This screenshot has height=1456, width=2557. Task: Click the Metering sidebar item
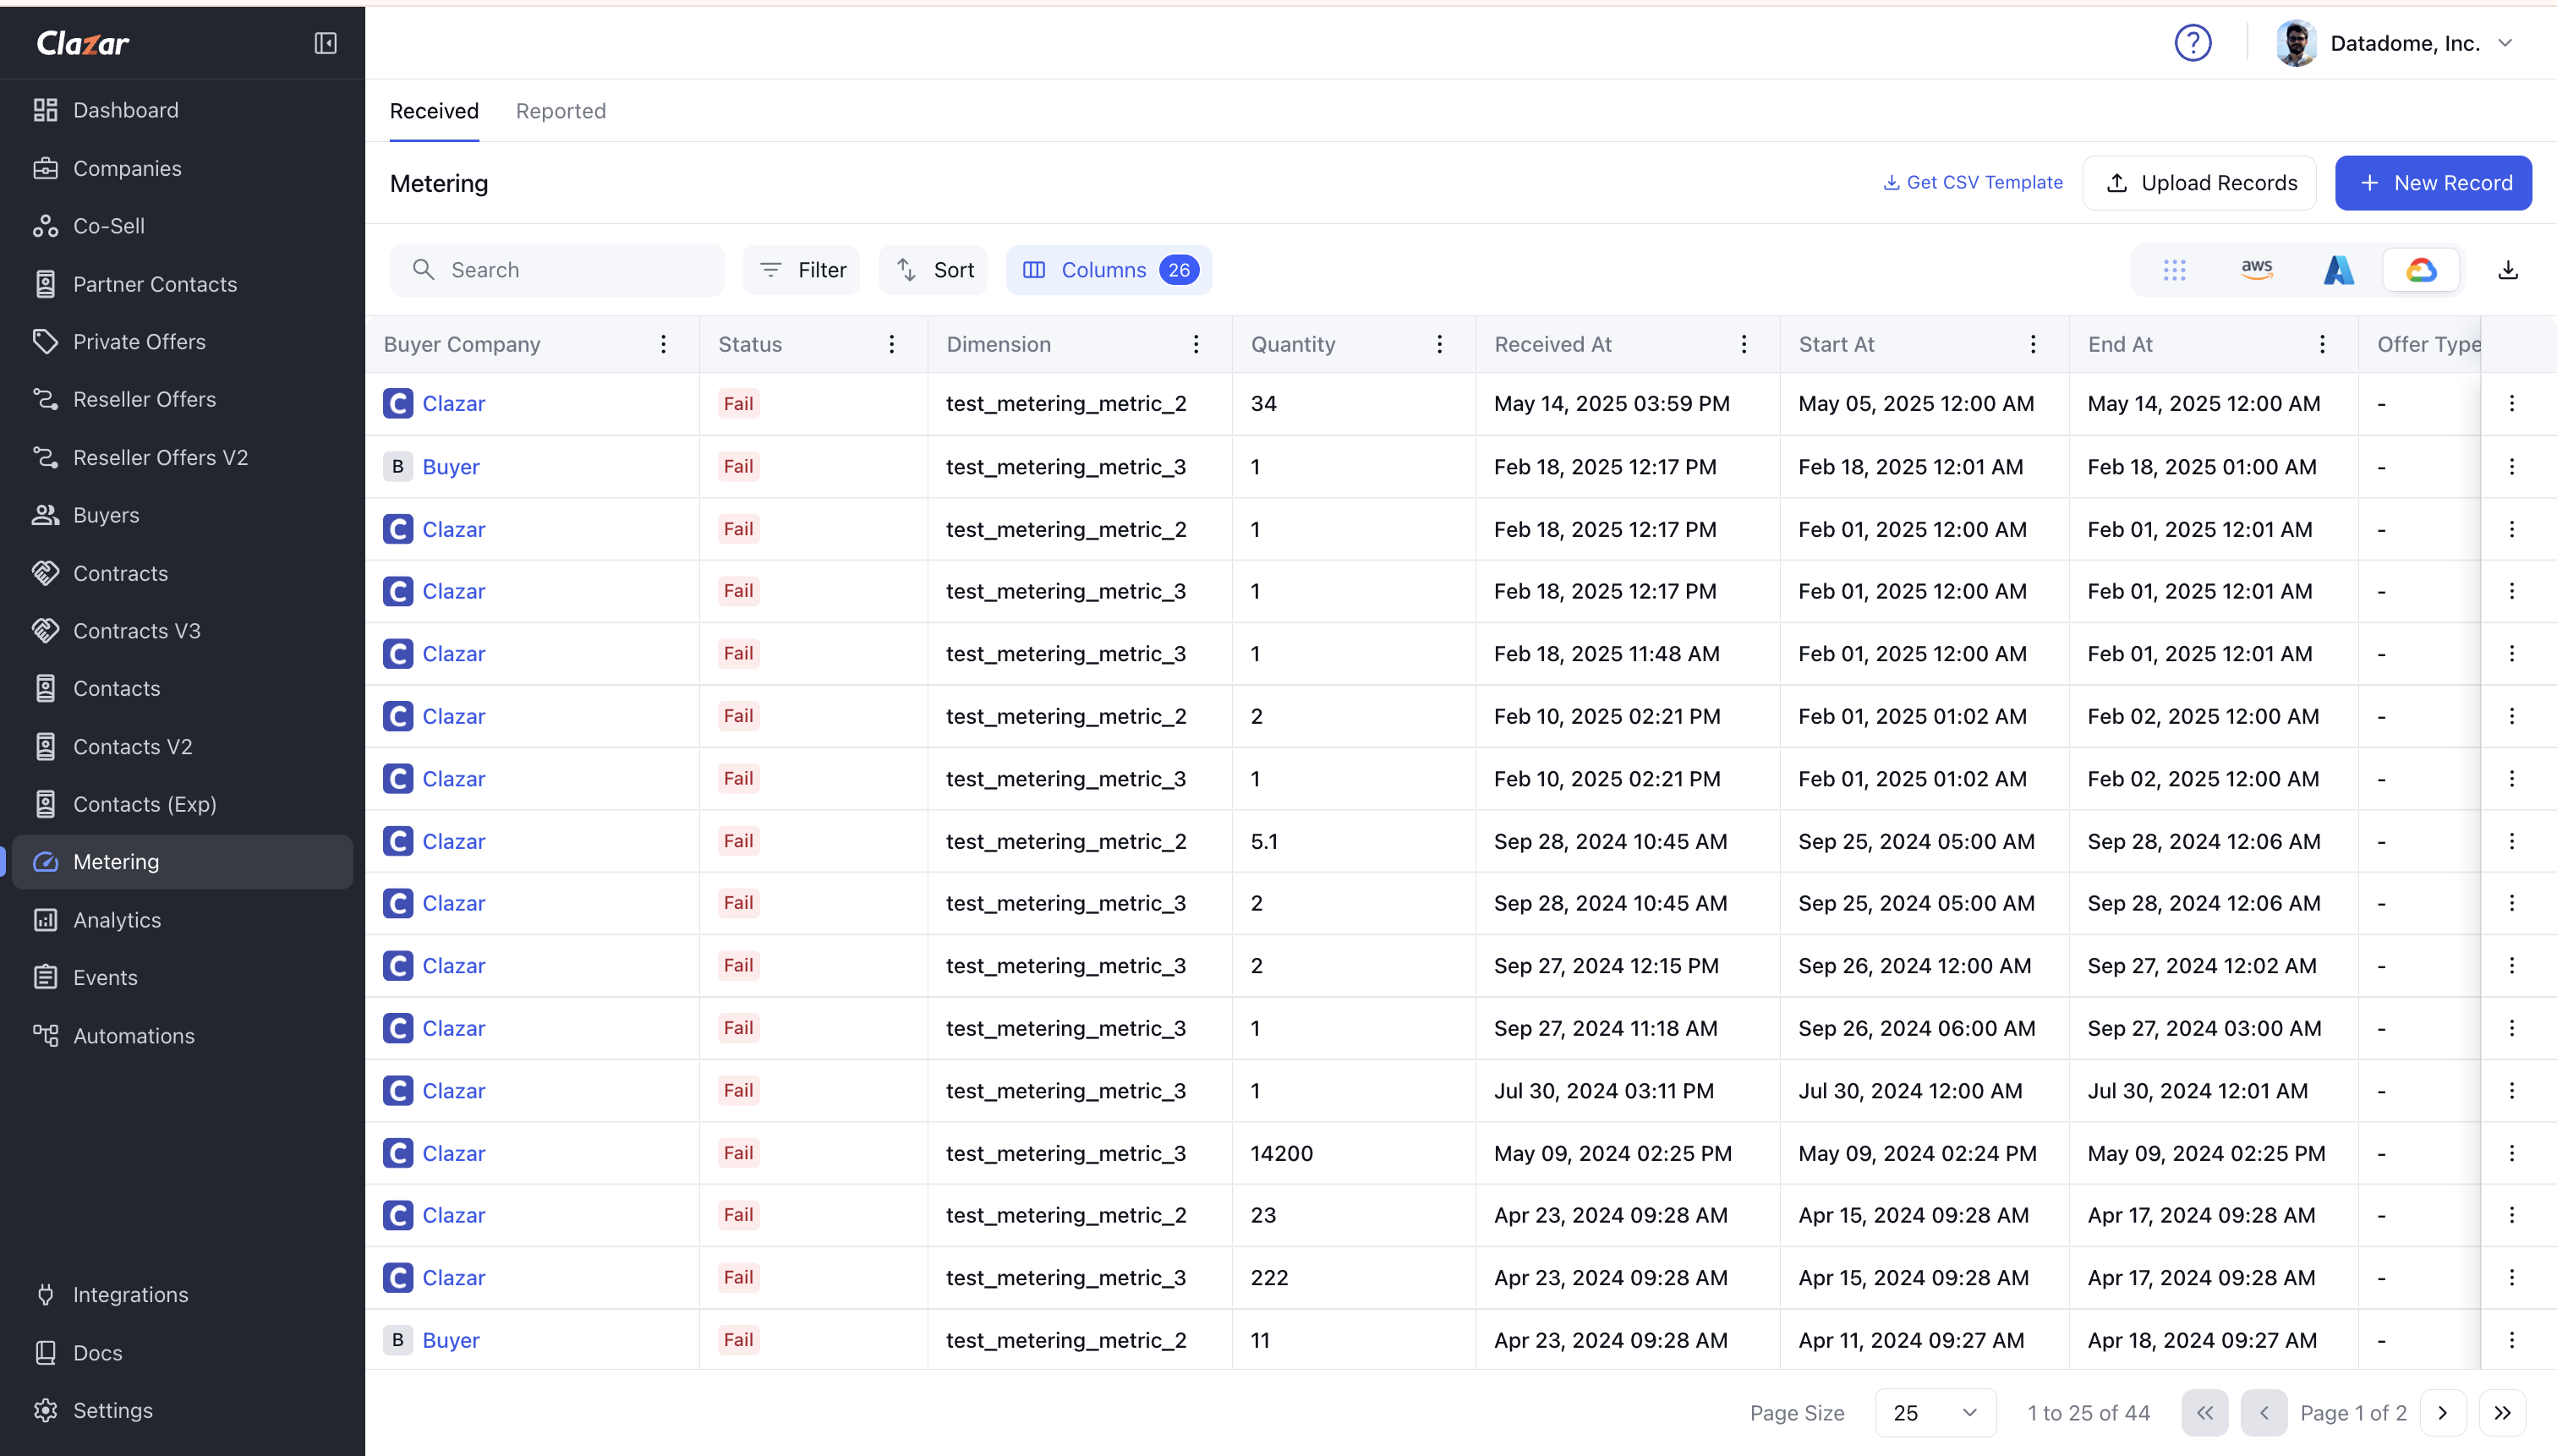tap(183, 862)
